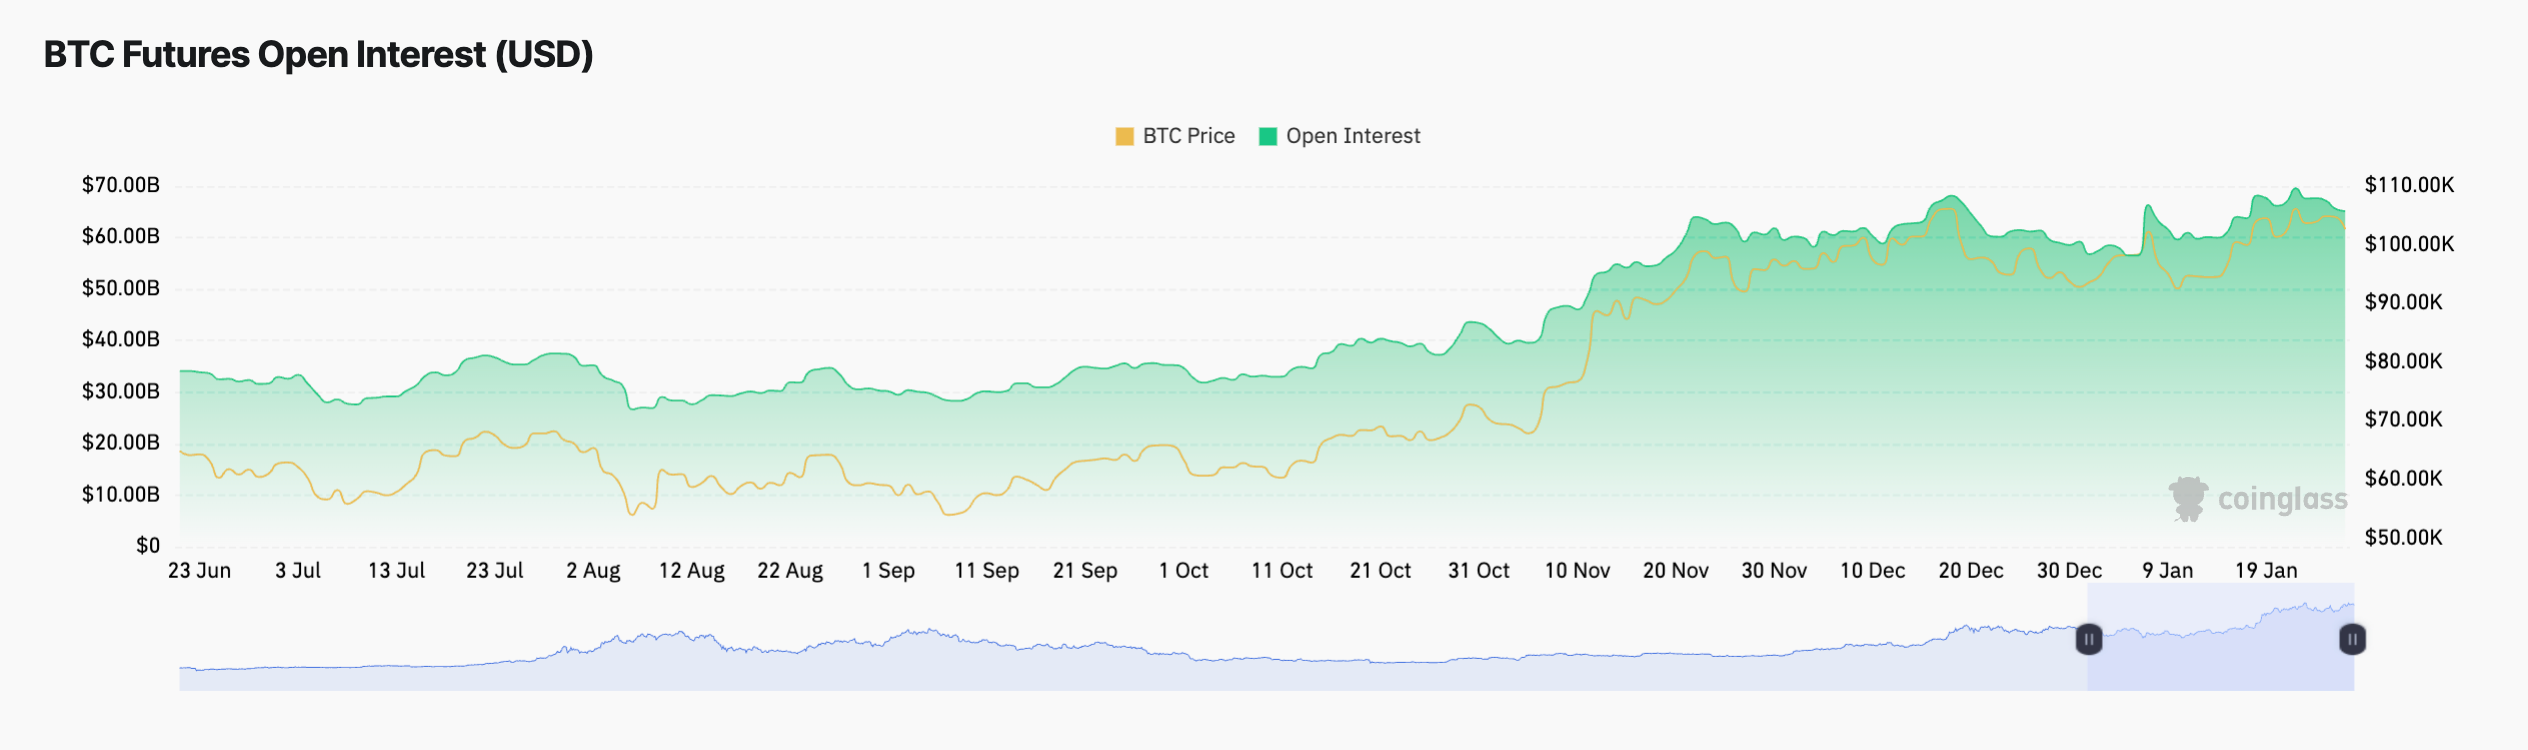Screen dimensions: 2528x750
Task: Click the '$80.00K' right axis value
Action: [2403, 361]
